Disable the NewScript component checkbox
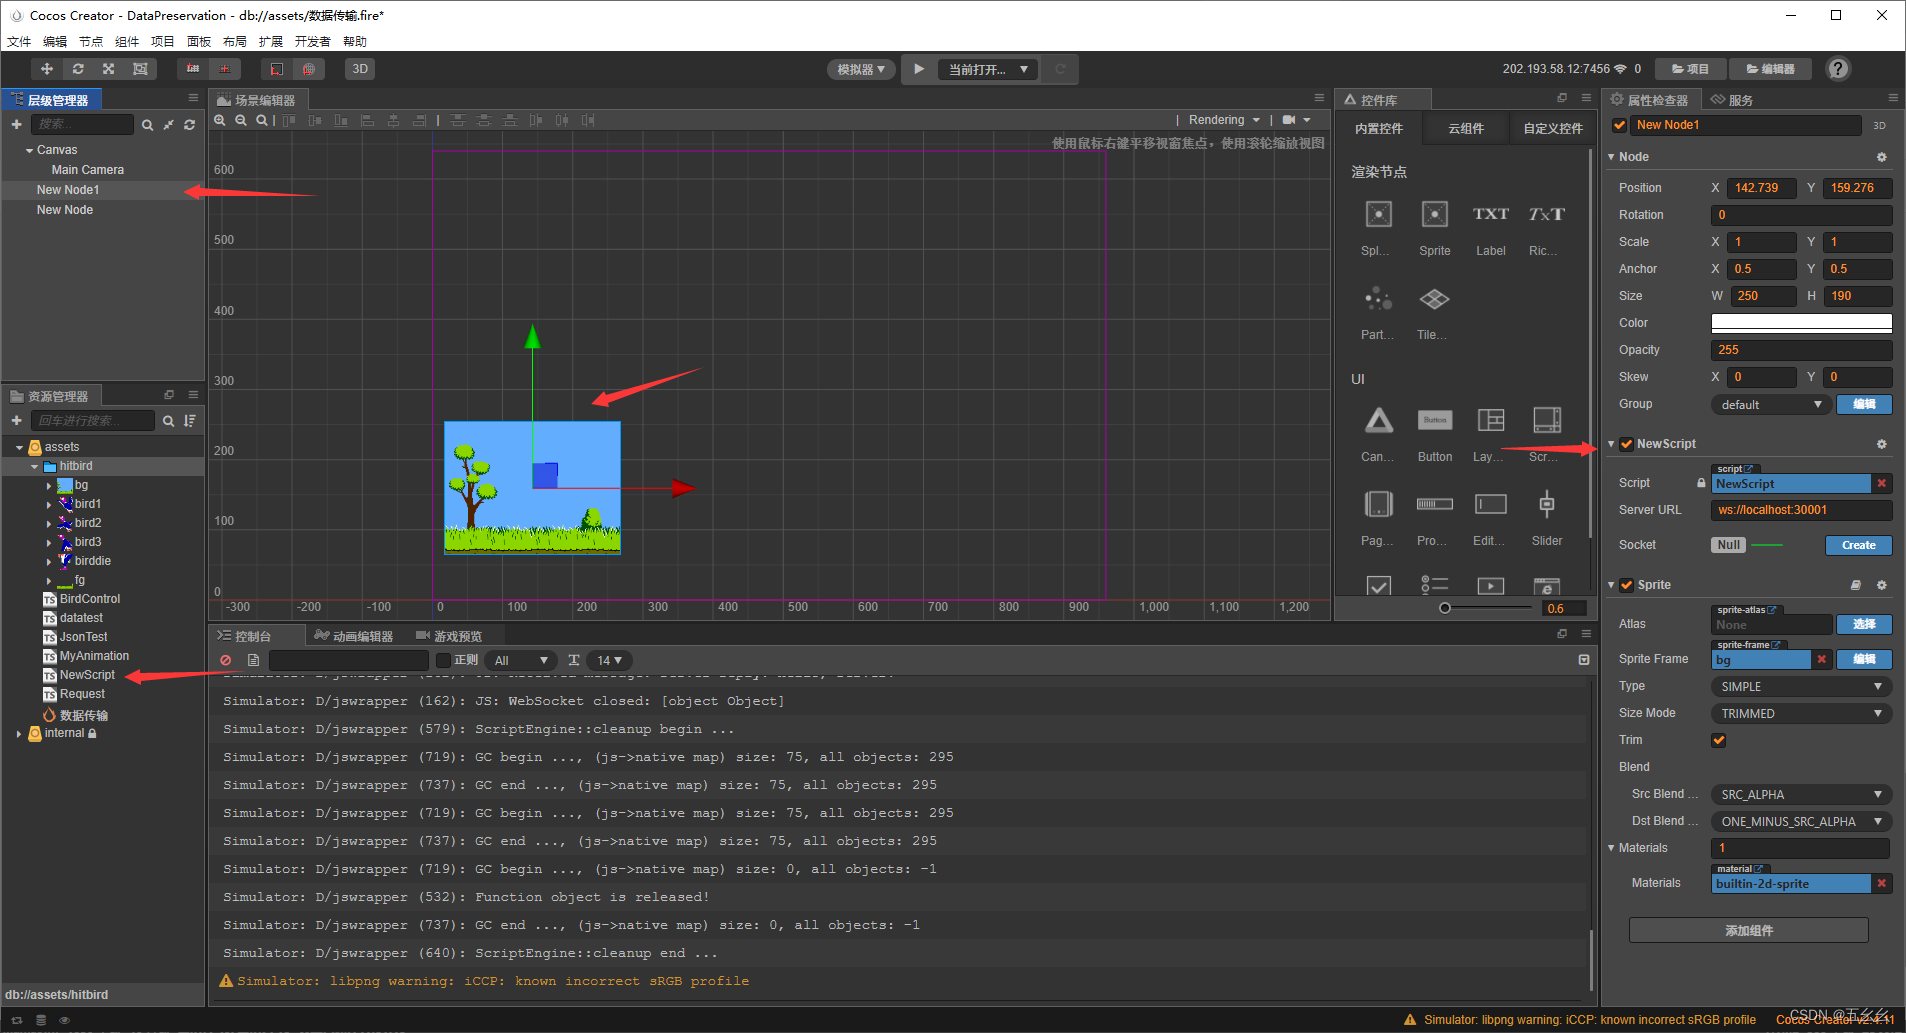 pyautogui.click(x=1626, y=443)
